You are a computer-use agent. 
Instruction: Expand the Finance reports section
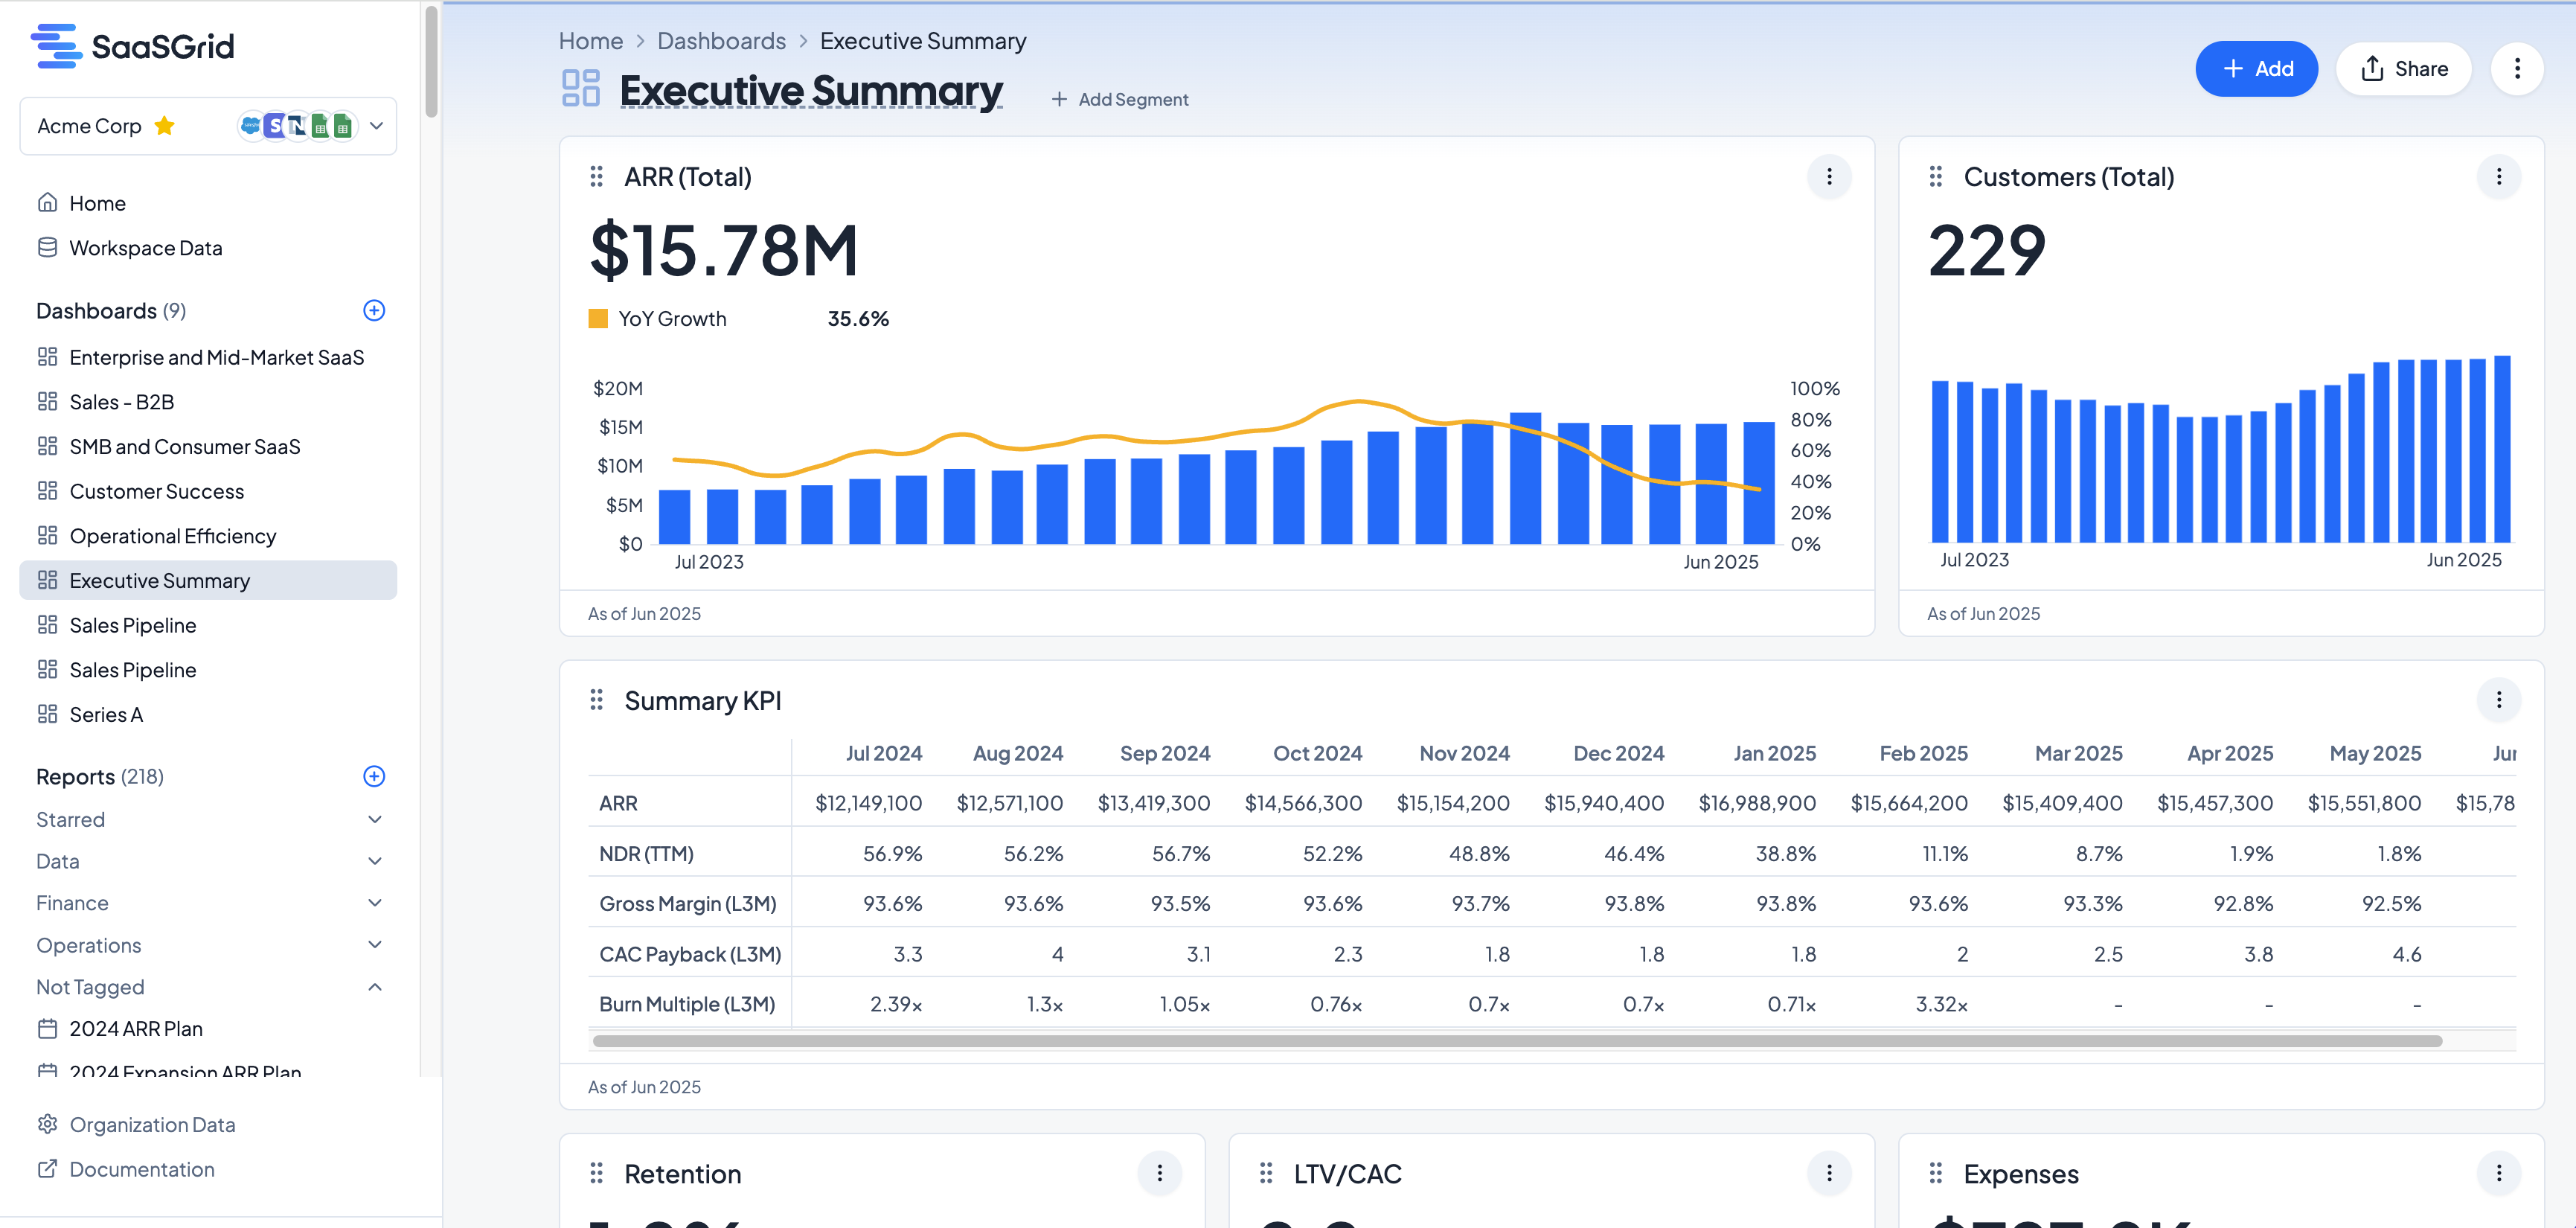tap(374, 903)
